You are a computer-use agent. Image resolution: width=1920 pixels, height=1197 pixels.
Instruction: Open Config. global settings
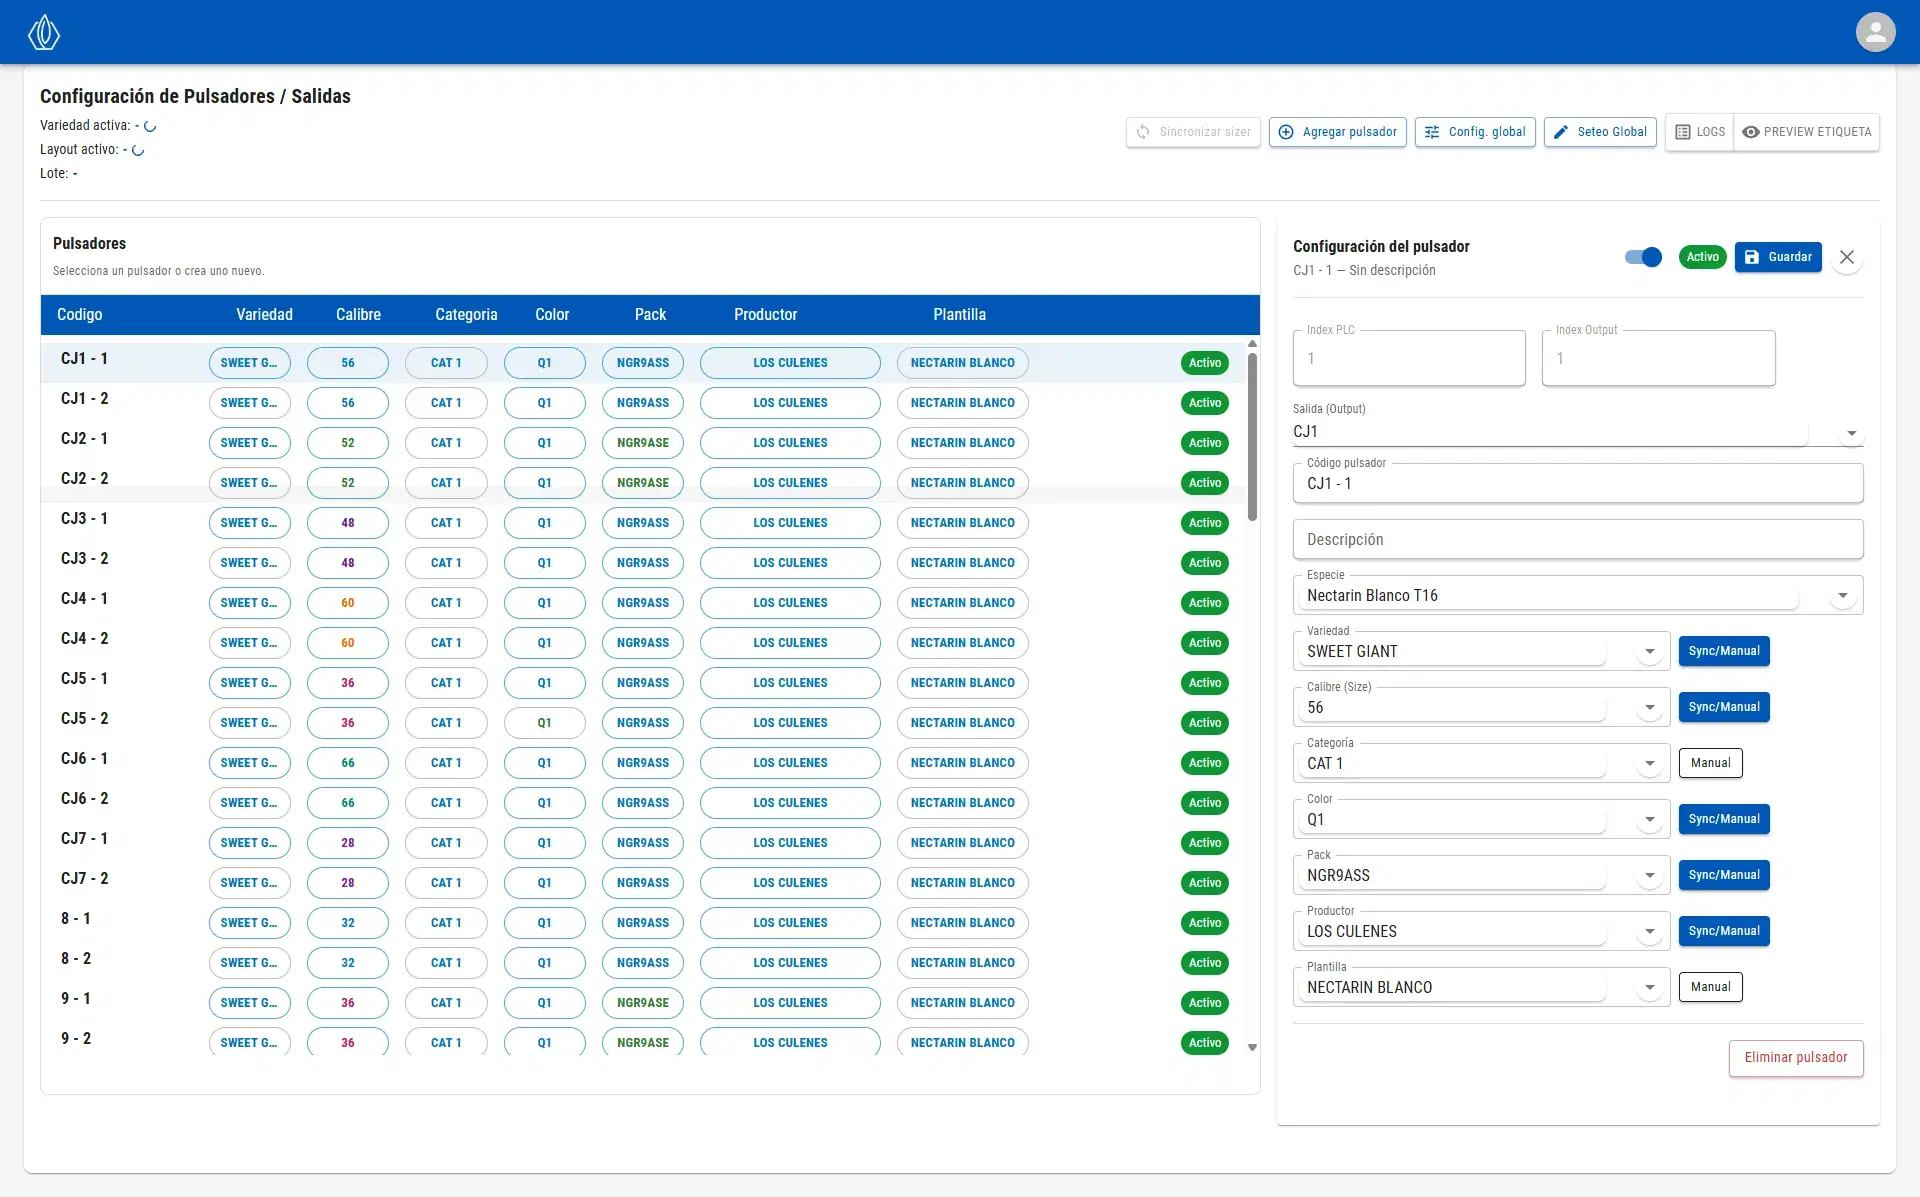click(1474, 132)
